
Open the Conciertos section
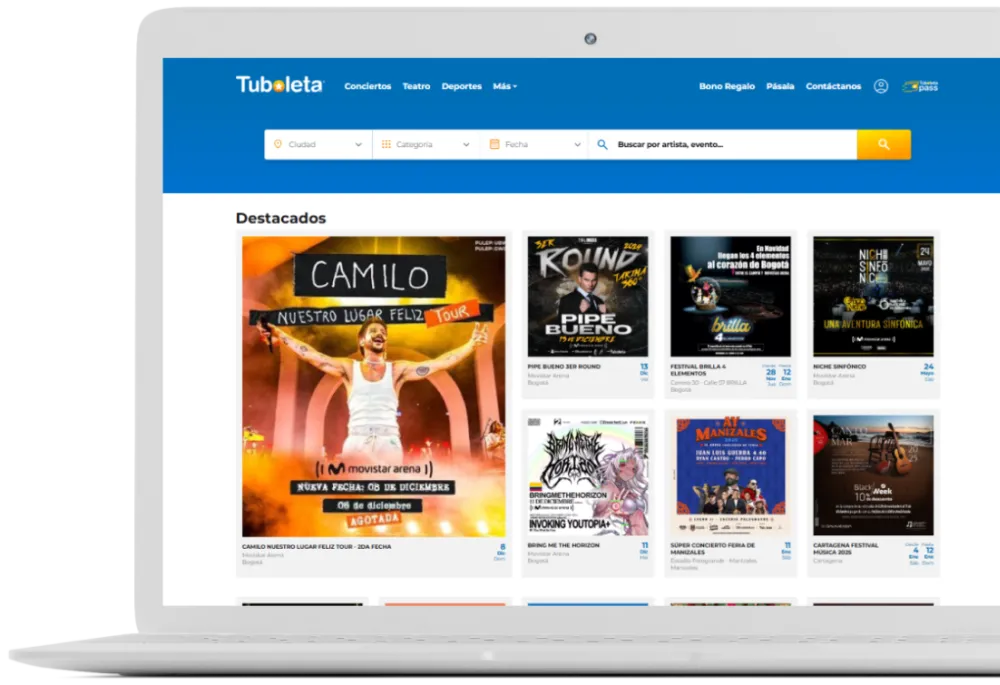(367, 86)
